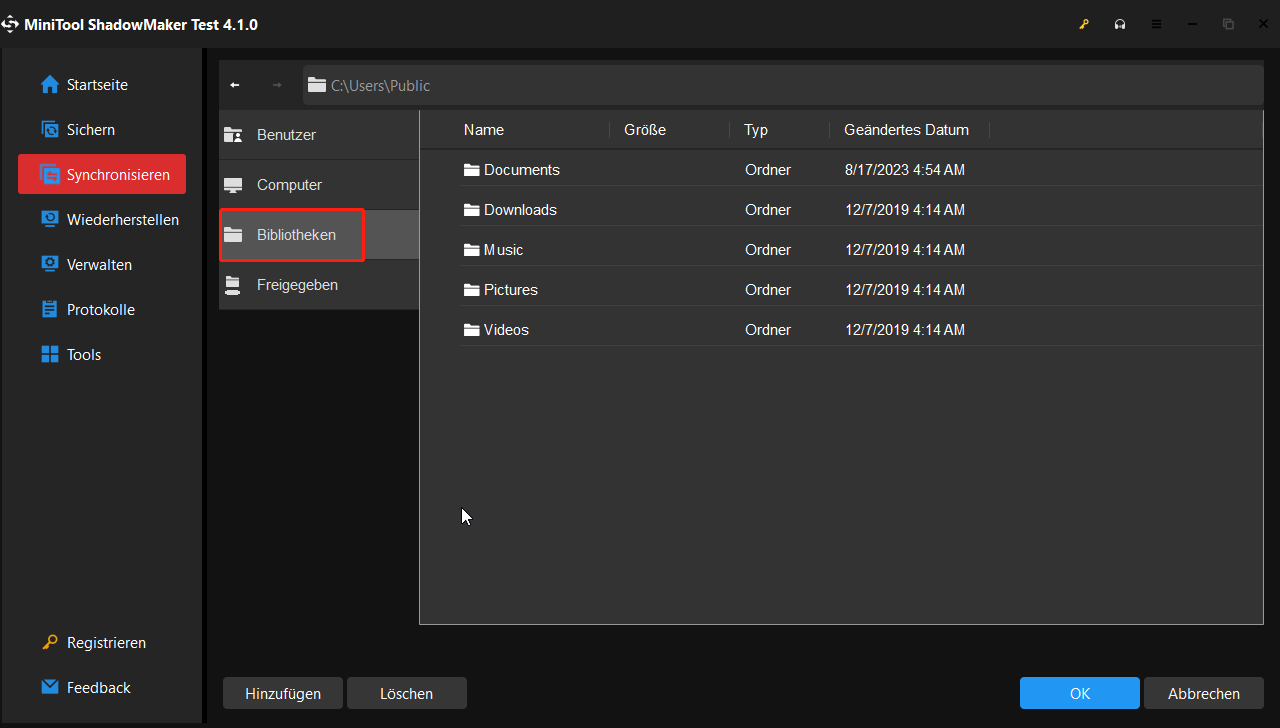Click the headset support icon
The height and width of the screenshot is (728, 1280).
[1120, 25]
